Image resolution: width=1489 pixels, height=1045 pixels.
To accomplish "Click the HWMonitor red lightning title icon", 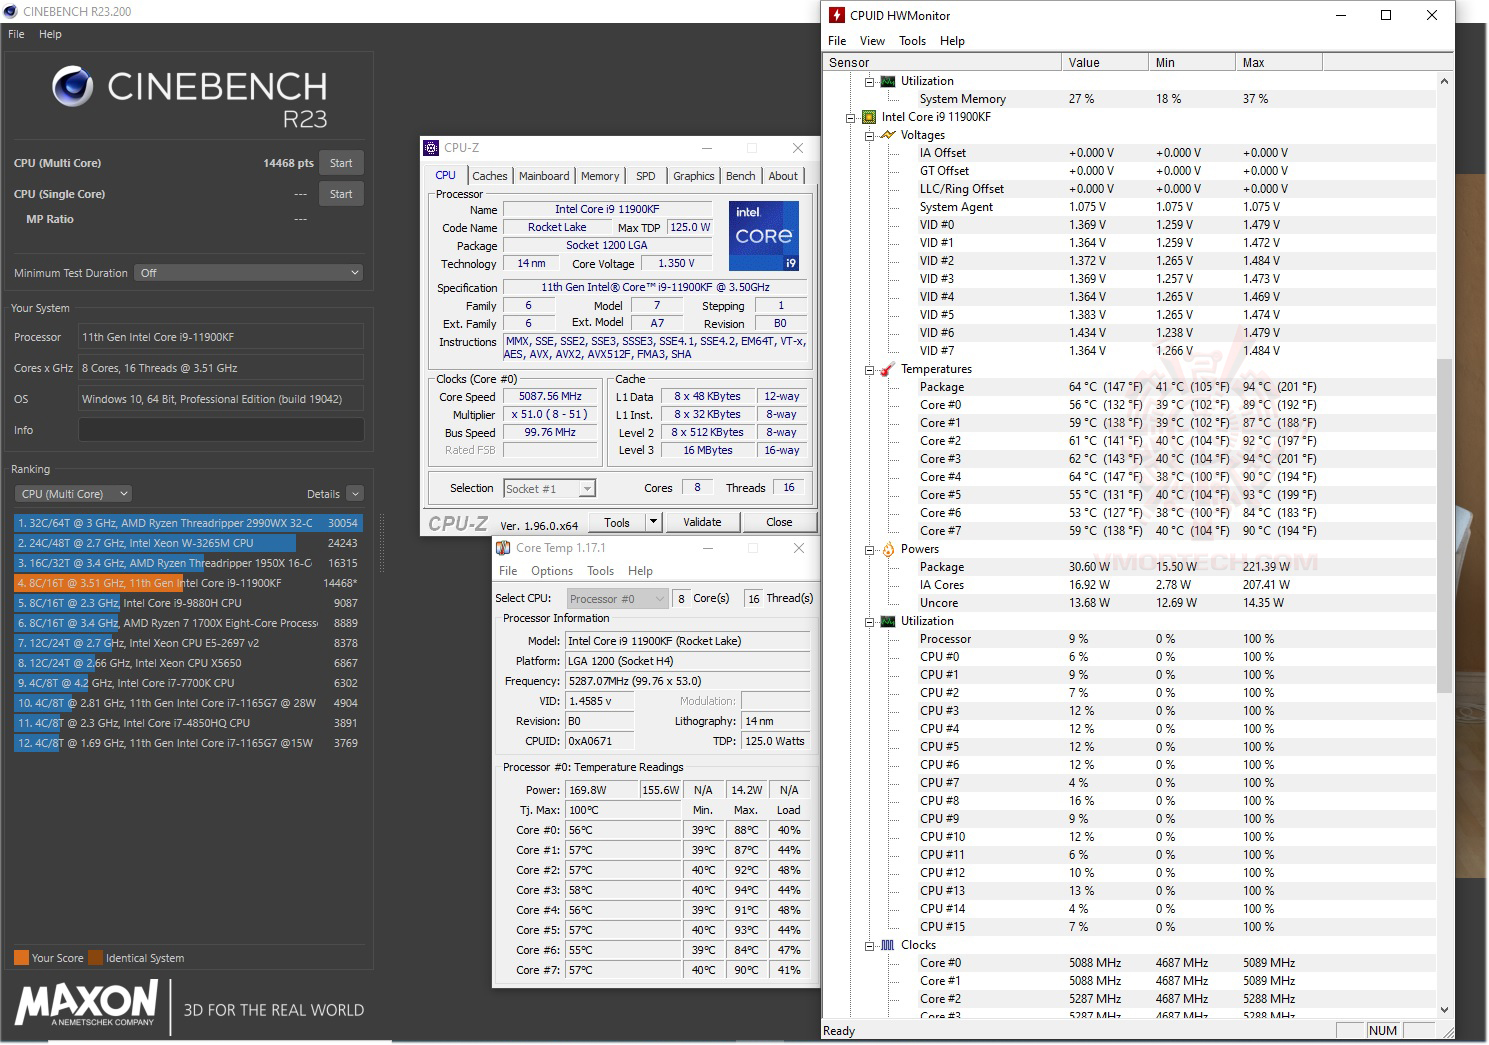I will point(837,15).
